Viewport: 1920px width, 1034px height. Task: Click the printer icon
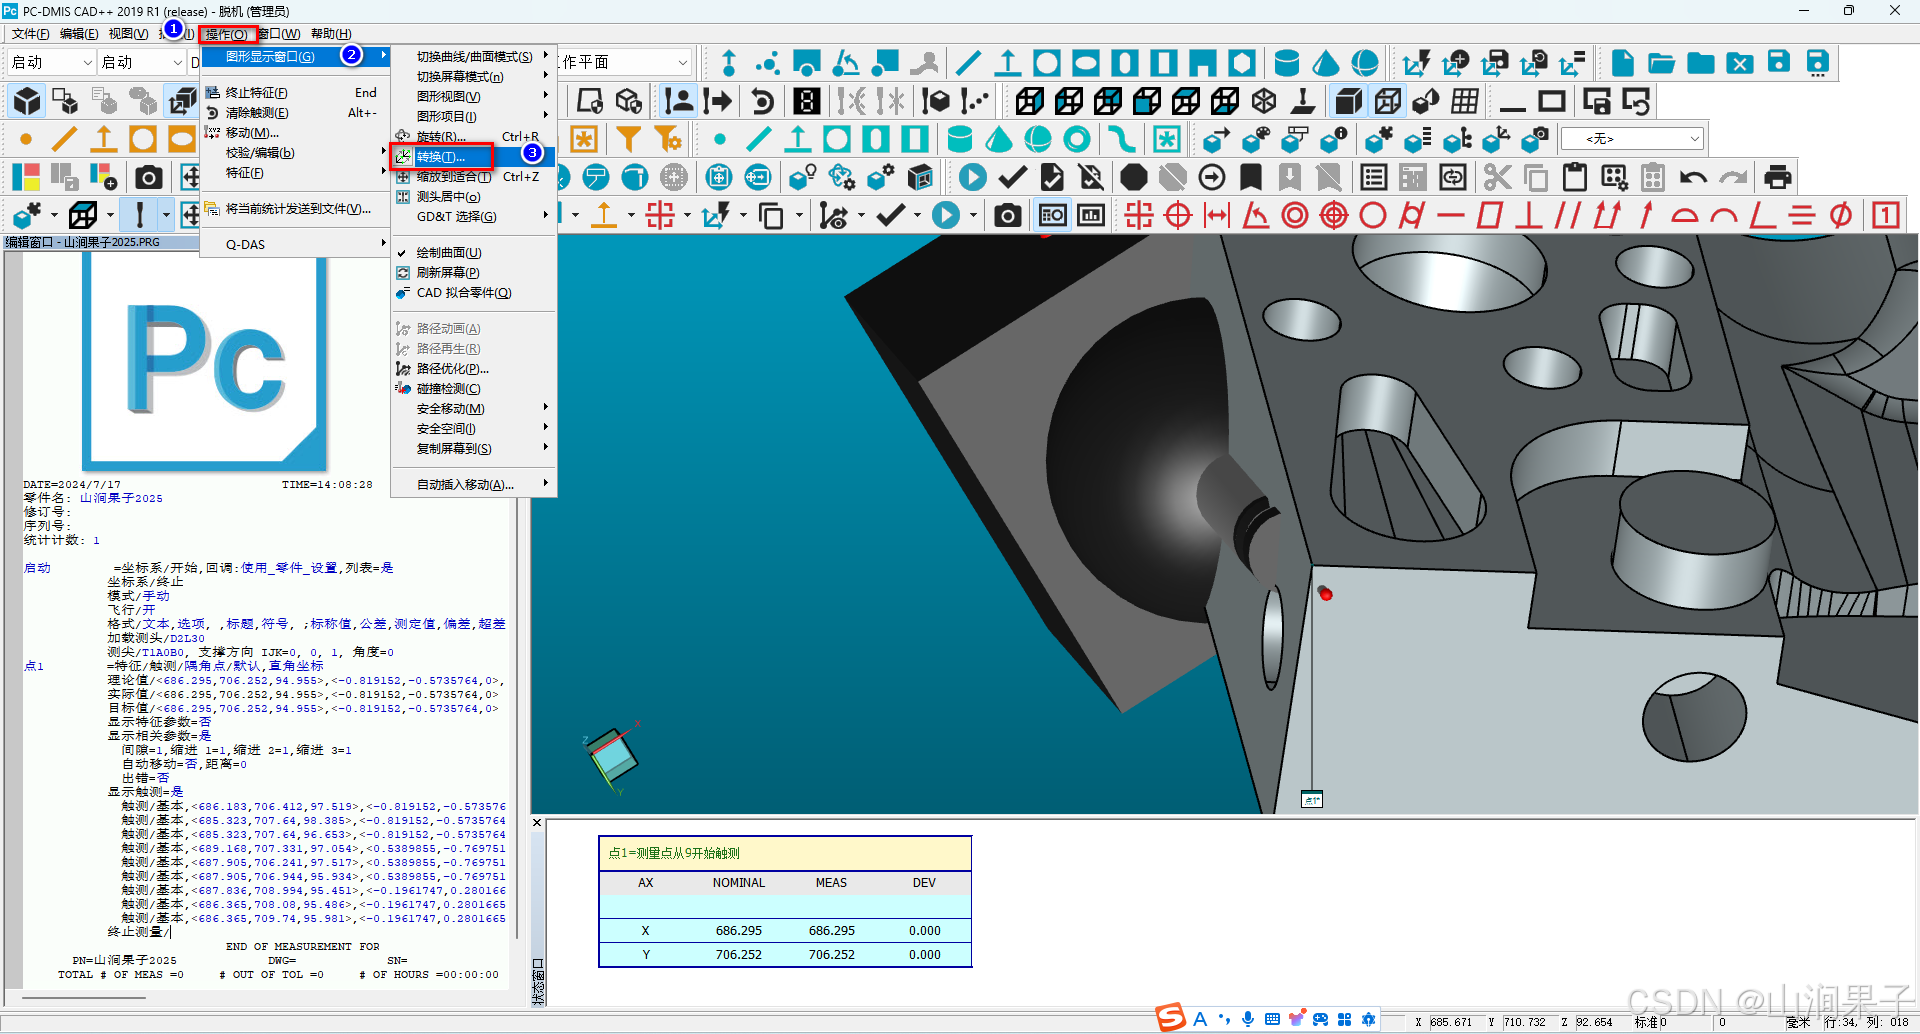[1777, 177]
